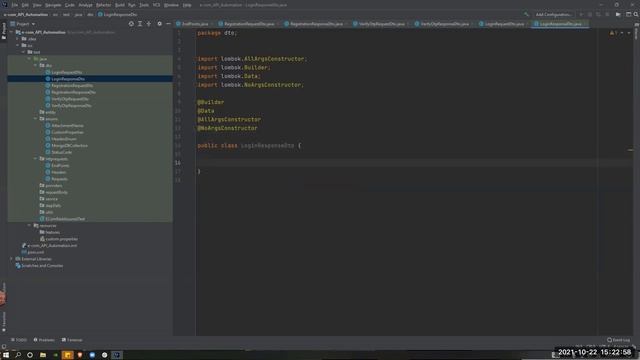
Task: Collapse the resources folder
Action: pyautogui.click(x=29, y=225)
